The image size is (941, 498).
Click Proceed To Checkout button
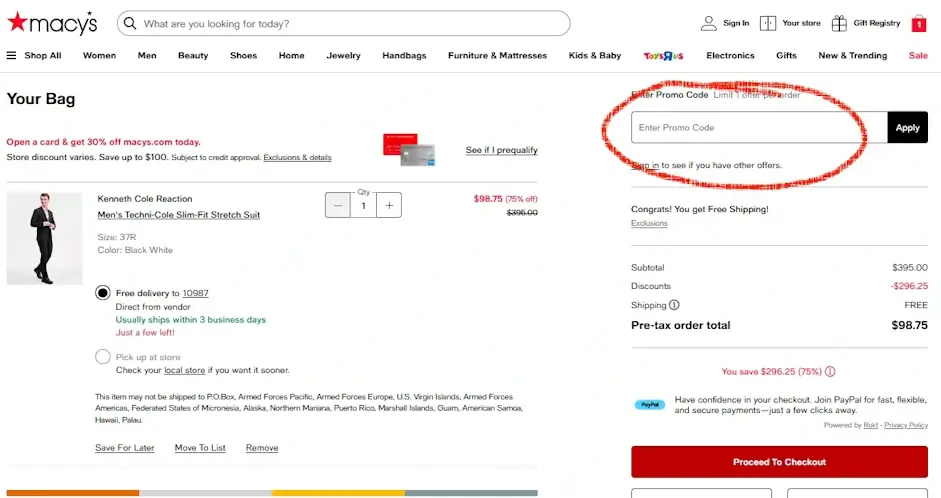coord(780,462)
